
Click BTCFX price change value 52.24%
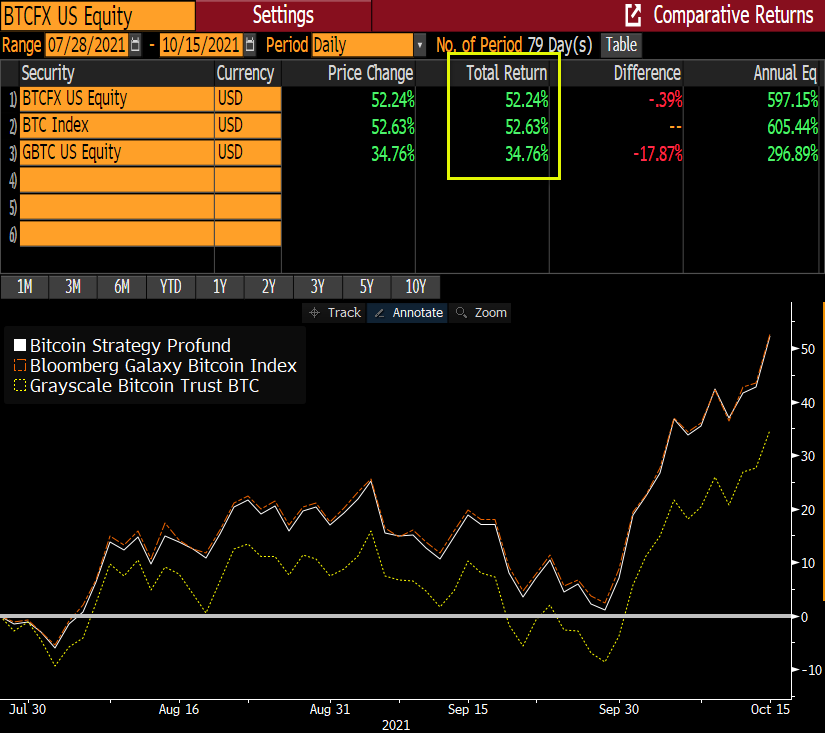pyautogui.click(x=393, y=99)
